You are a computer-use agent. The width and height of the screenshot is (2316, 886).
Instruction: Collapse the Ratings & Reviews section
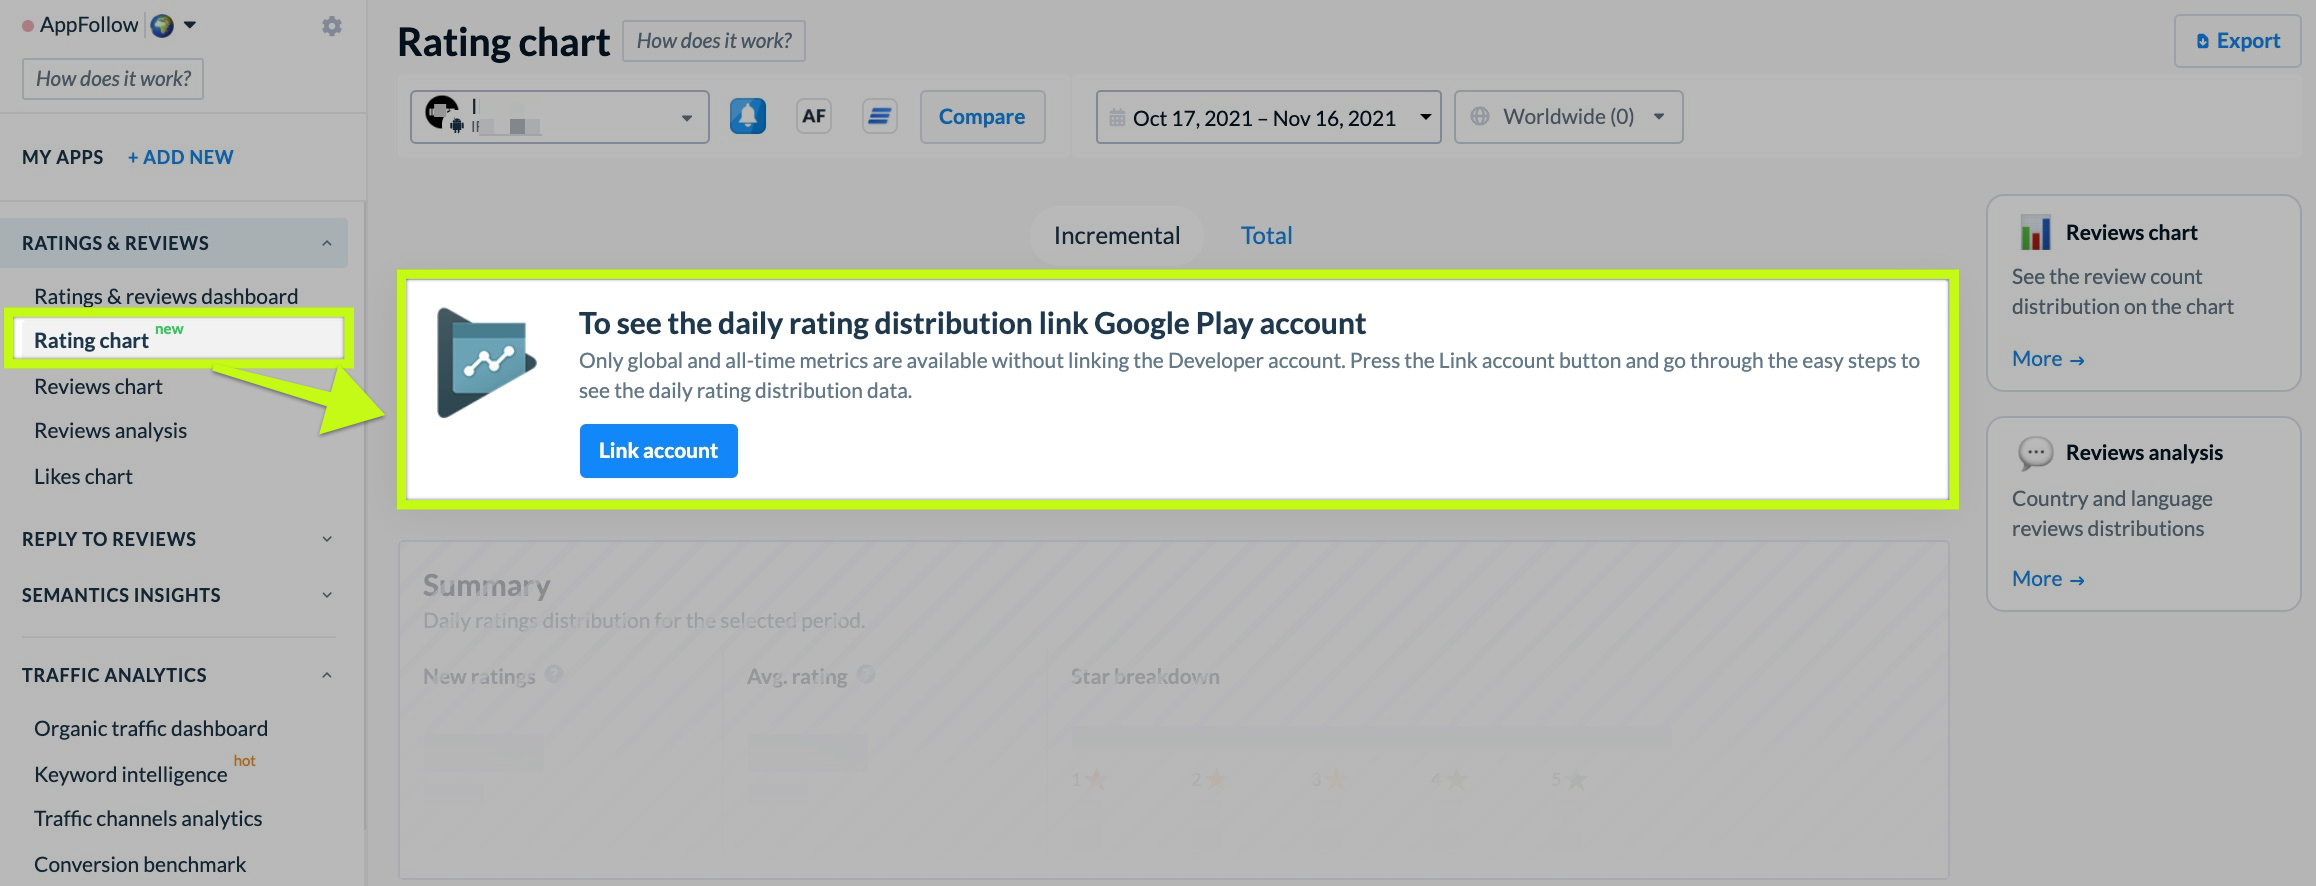click(x=174, y=243)
